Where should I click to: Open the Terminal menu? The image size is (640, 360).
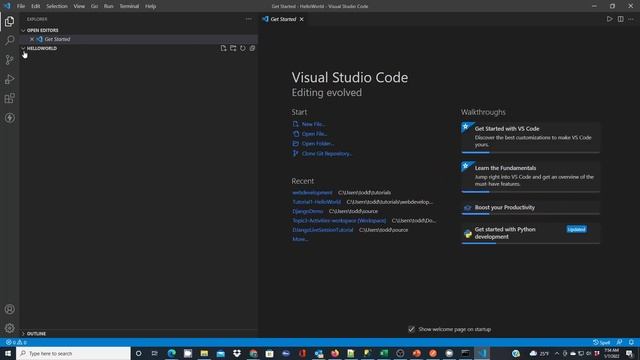pos(129,6)
